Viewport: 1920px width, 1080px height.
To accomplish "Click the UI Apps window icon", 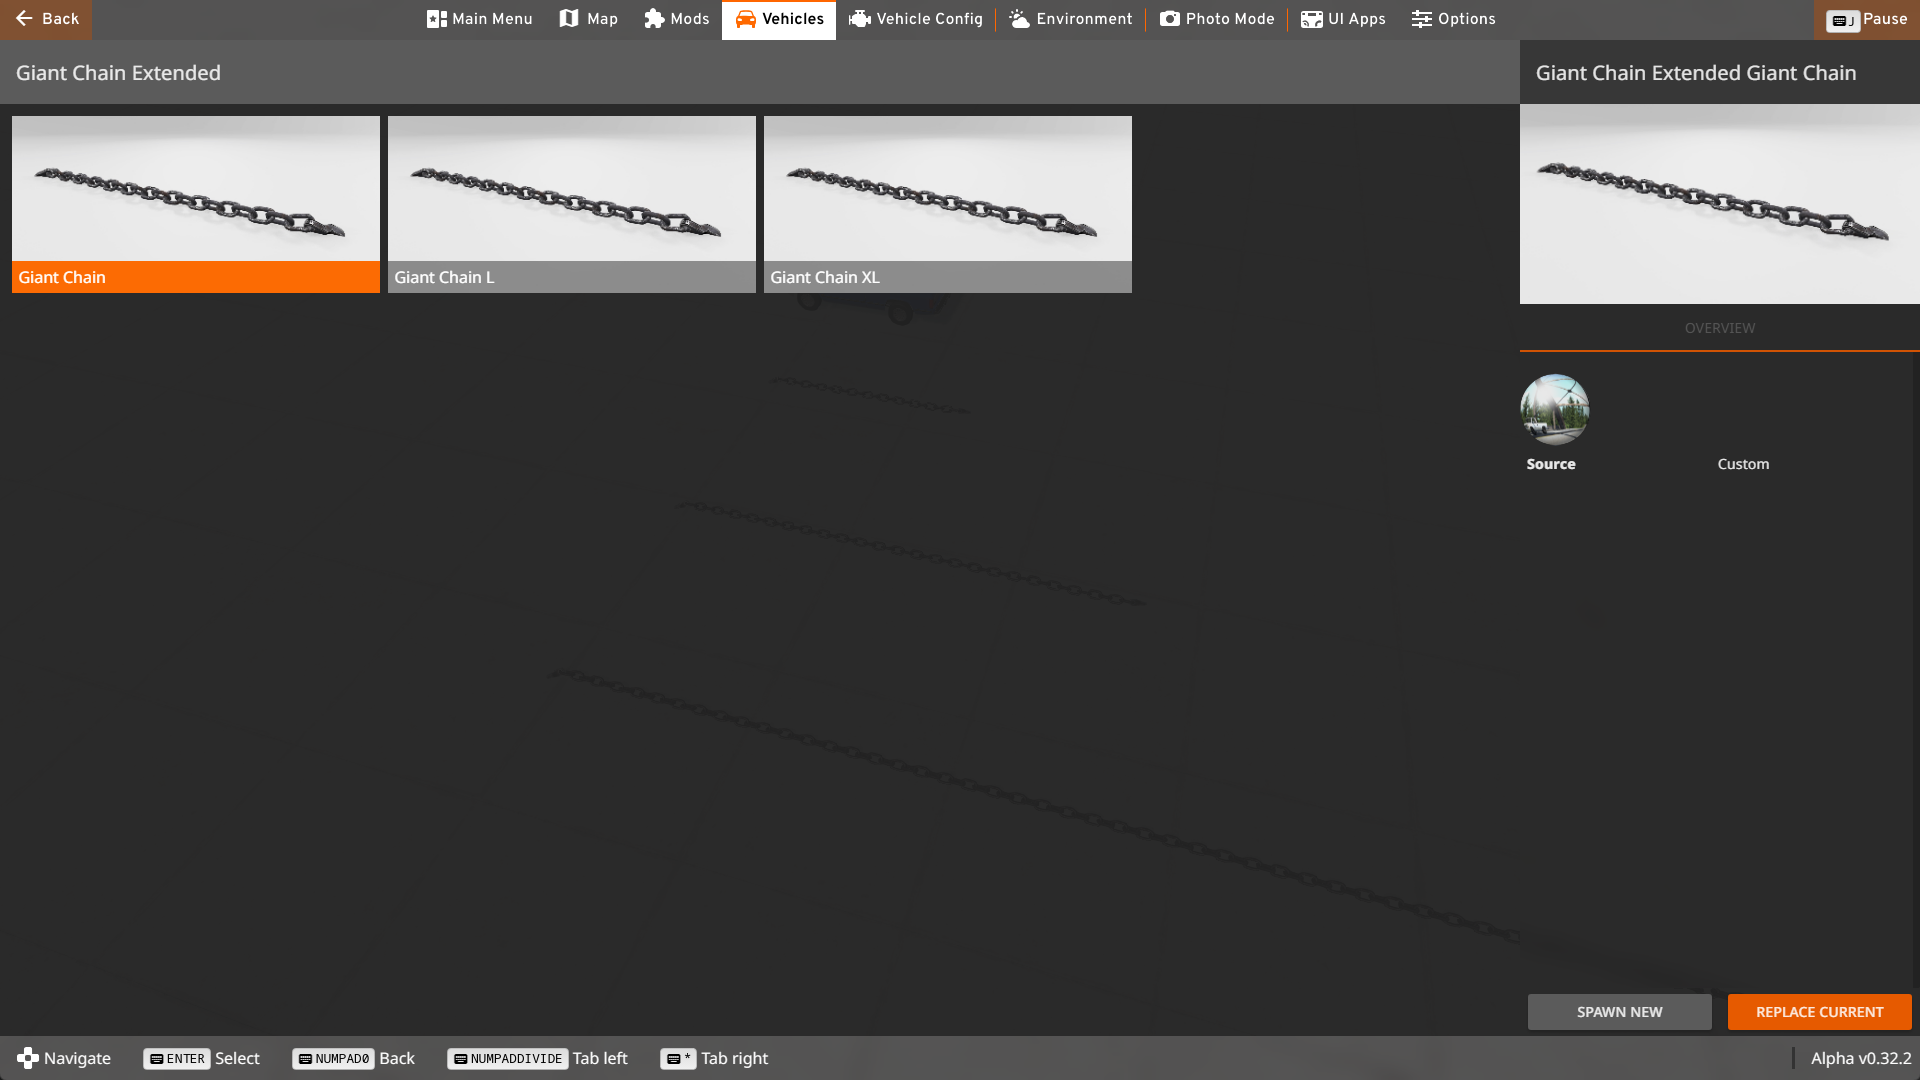I will [1312, 19].
